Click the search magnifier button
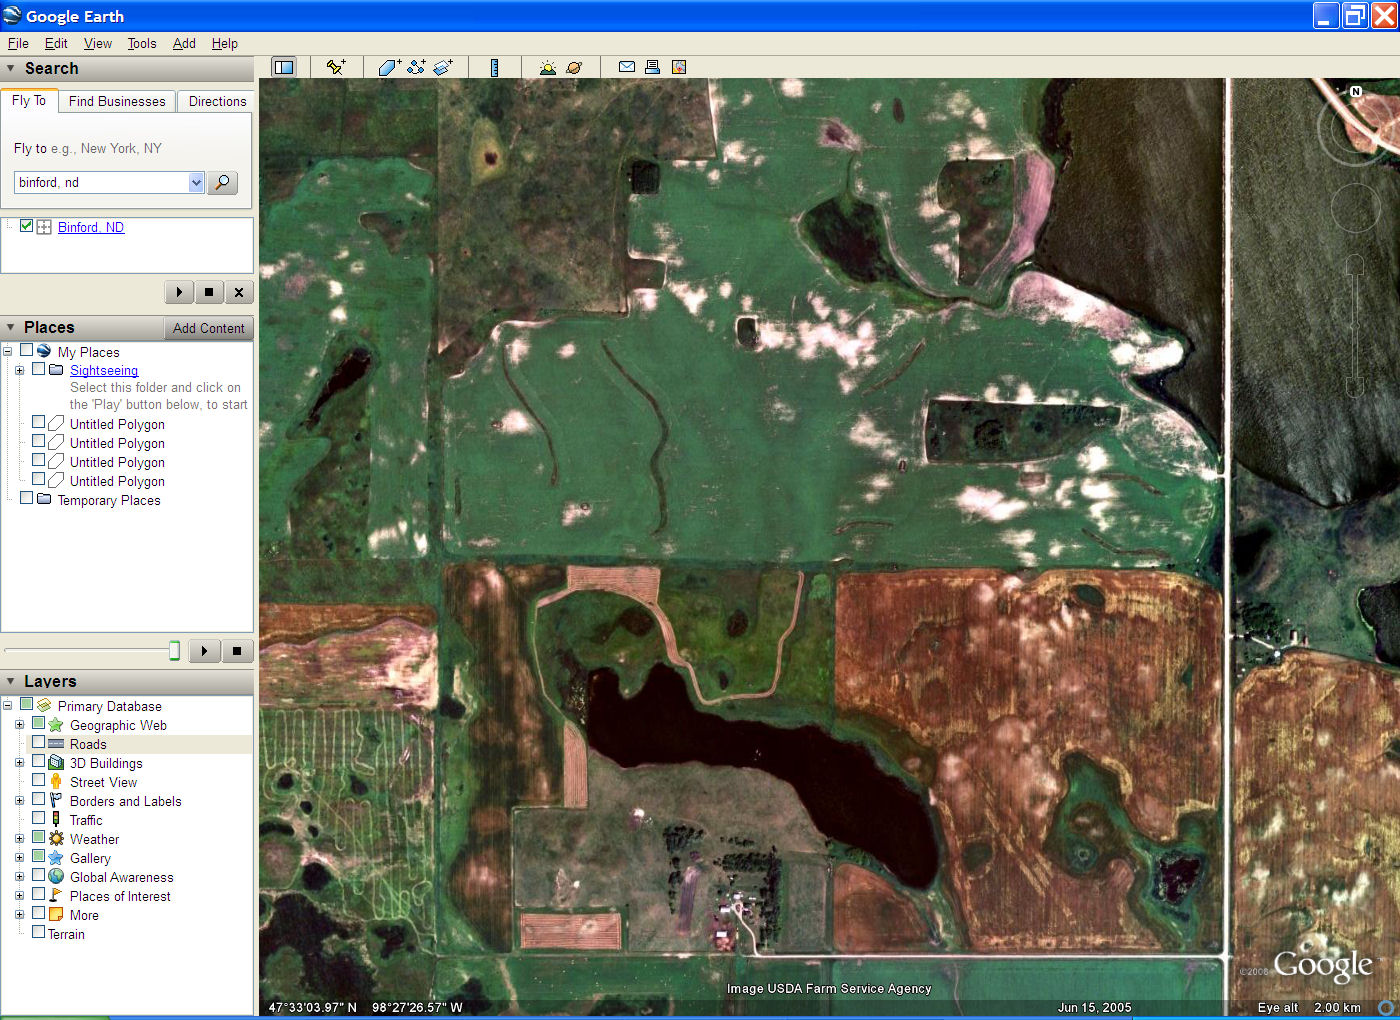The height and width of the screenshot is (1020, 1400). [x=222, y=182]
